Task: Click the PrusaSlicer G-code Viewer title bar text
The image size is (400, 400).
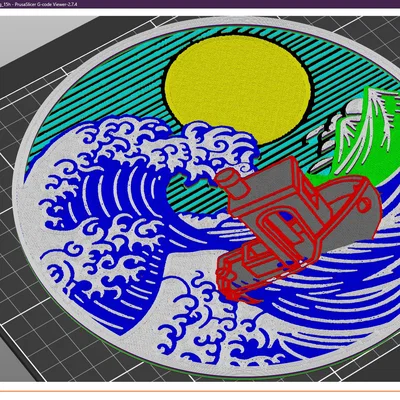Action: 39,4
